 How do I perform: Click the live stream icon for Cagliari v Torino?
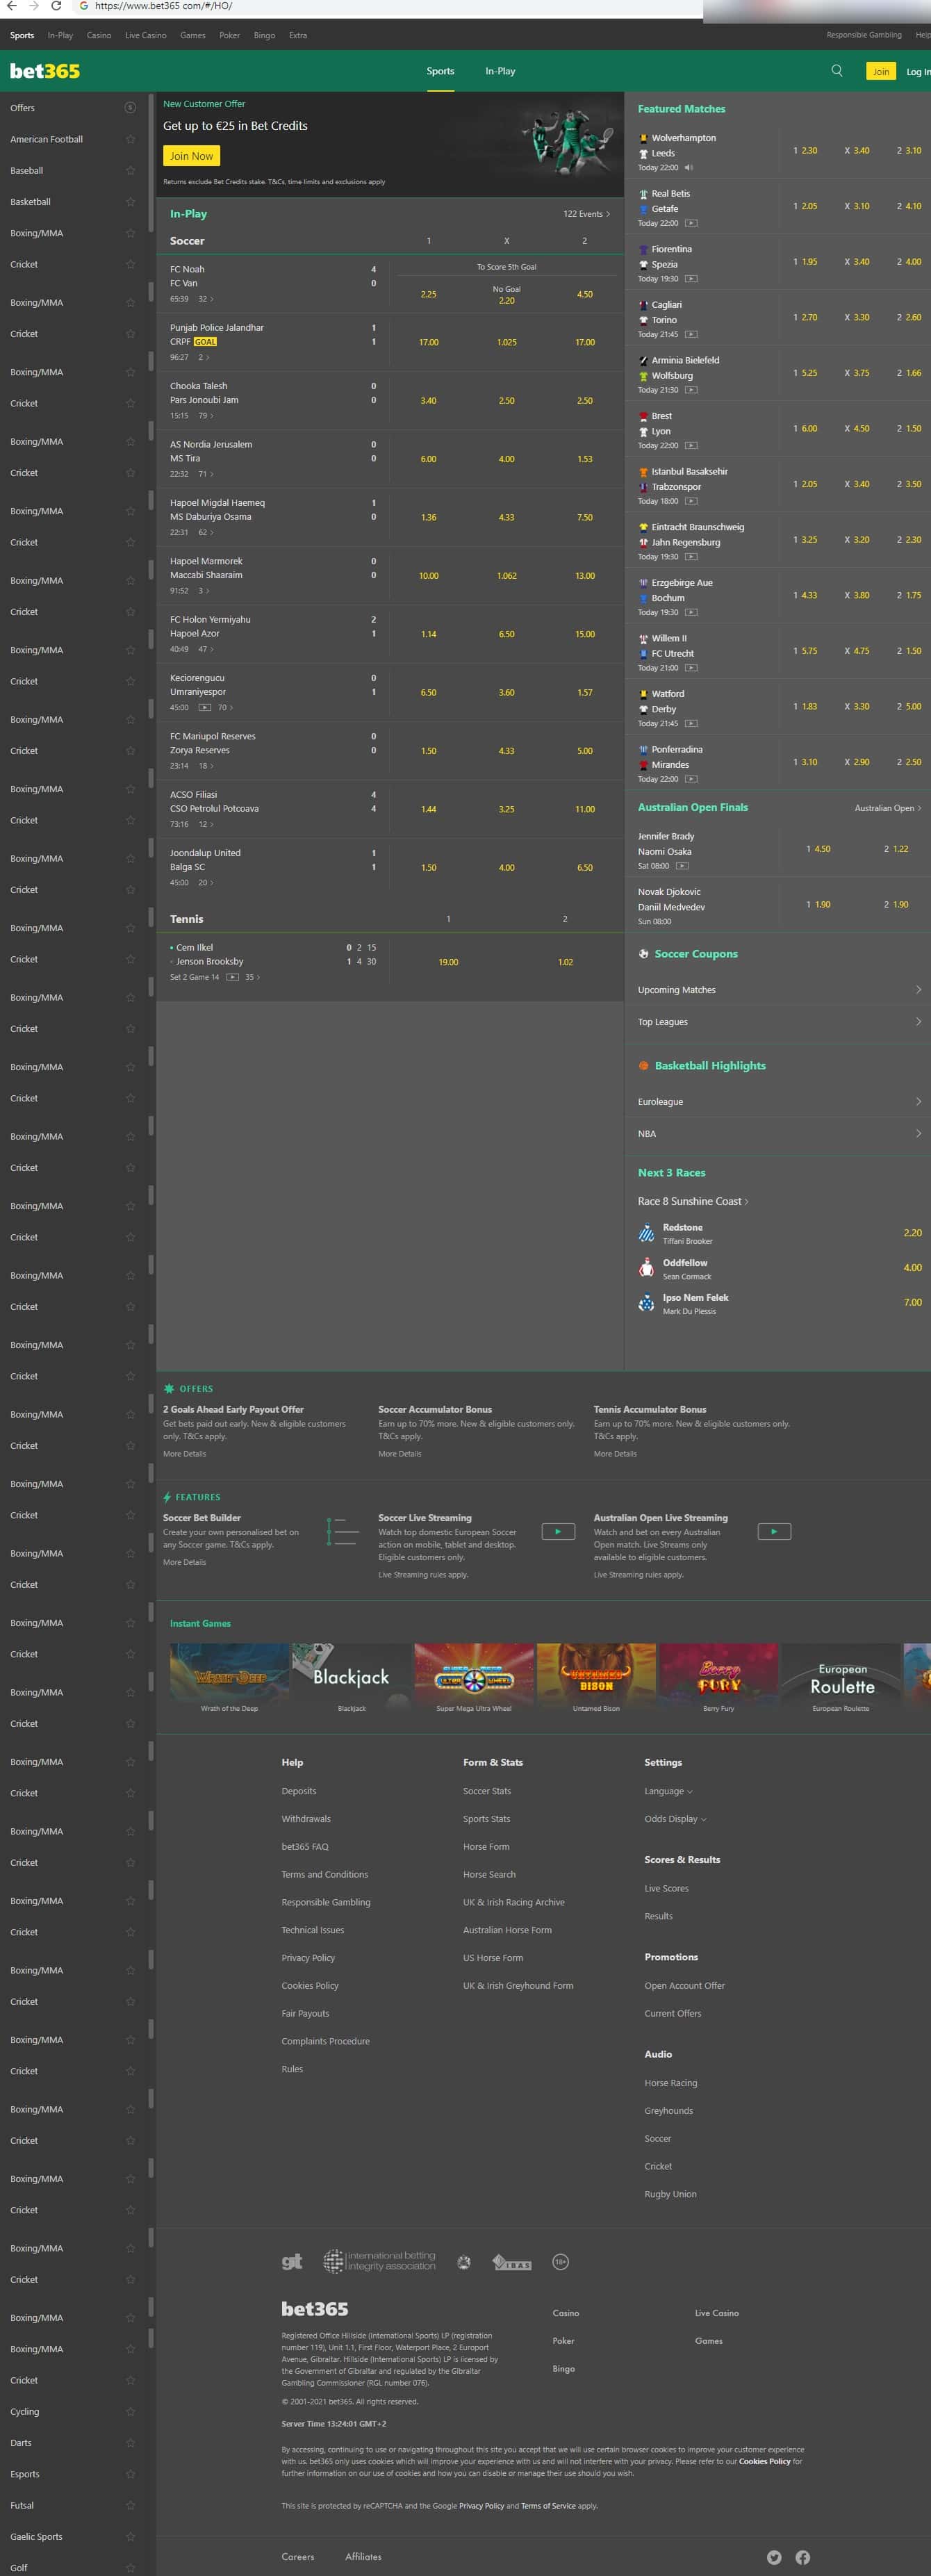coord(691,334)
